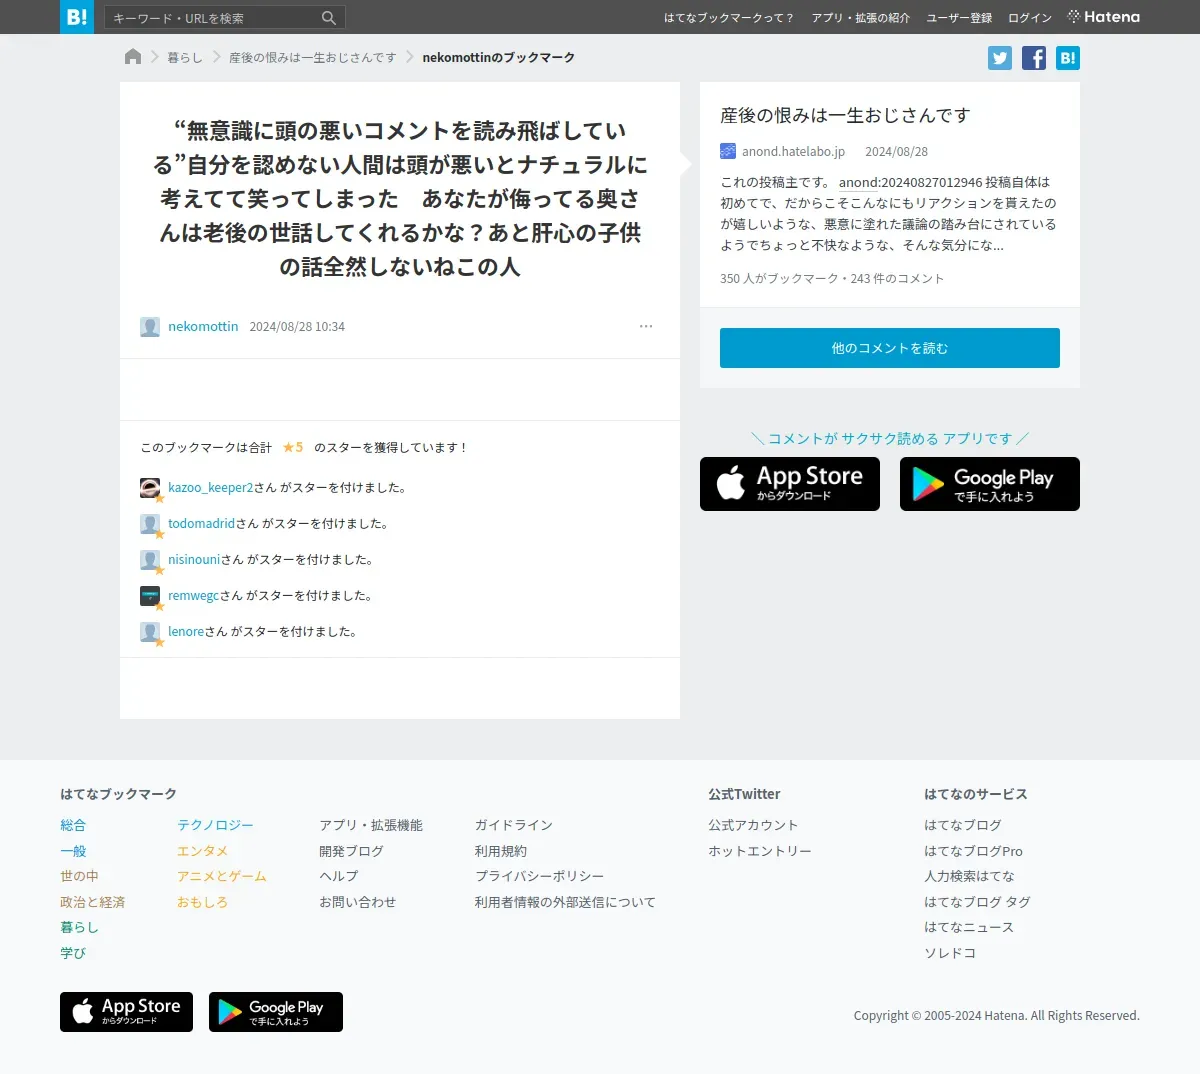Open the 学び footer category
Image resolution: width=1200 pixels, height=1074 pixels.
pos(73,954)
